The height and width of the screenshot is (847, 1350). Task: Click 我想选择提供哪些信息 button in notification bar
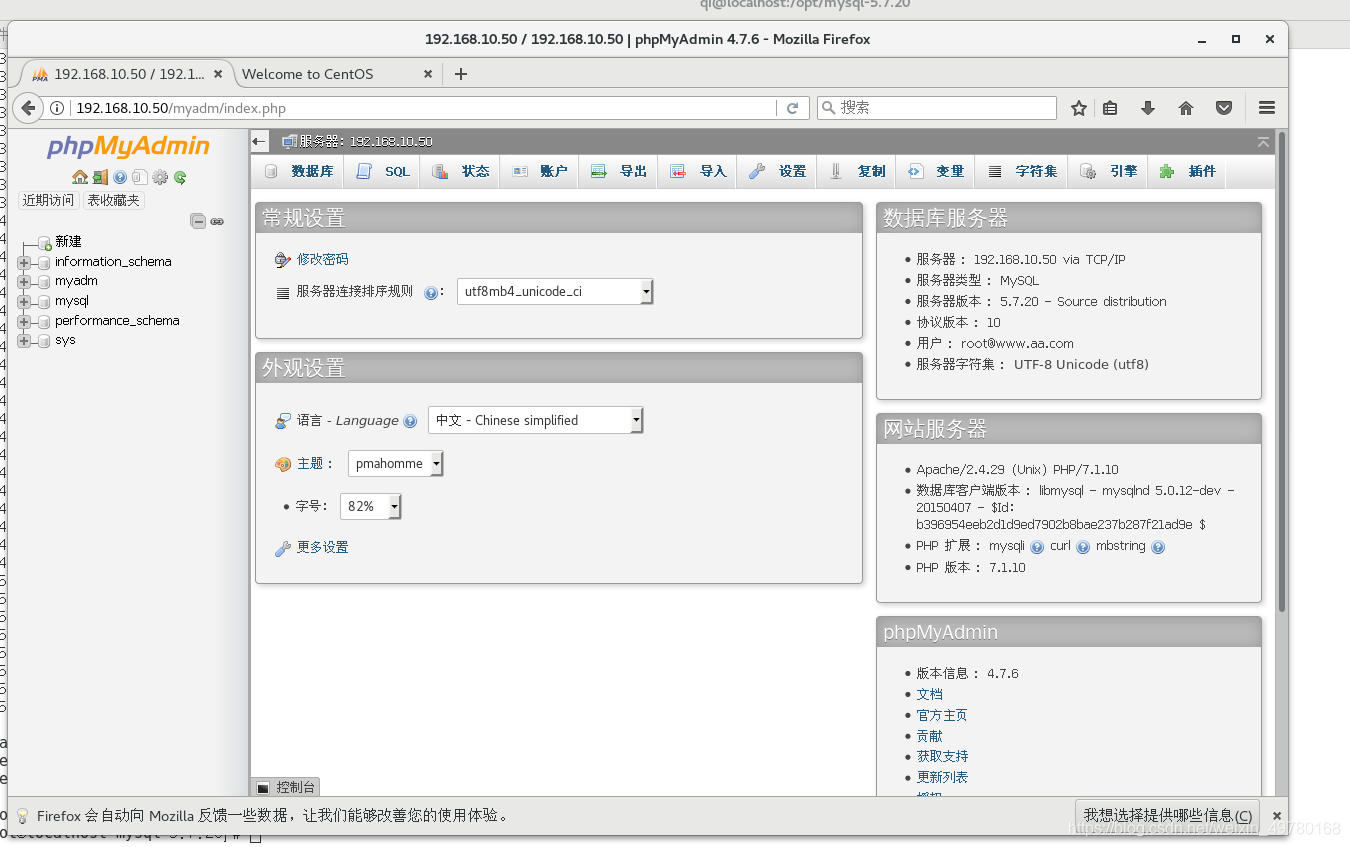coord(1167,816)
